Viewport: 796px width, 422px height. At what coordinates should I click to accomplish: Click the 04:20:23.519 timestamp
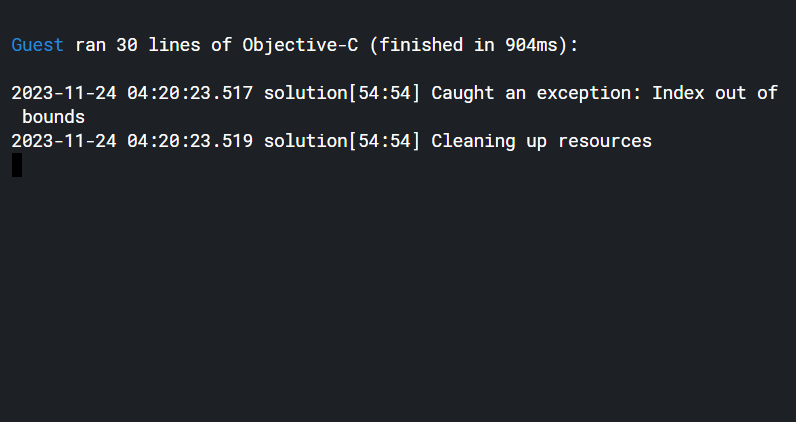[190, 141]
